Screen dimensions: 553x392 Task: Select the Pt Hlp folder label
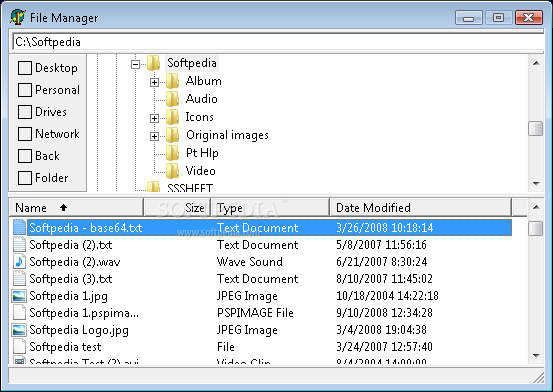tap(202, 153)
